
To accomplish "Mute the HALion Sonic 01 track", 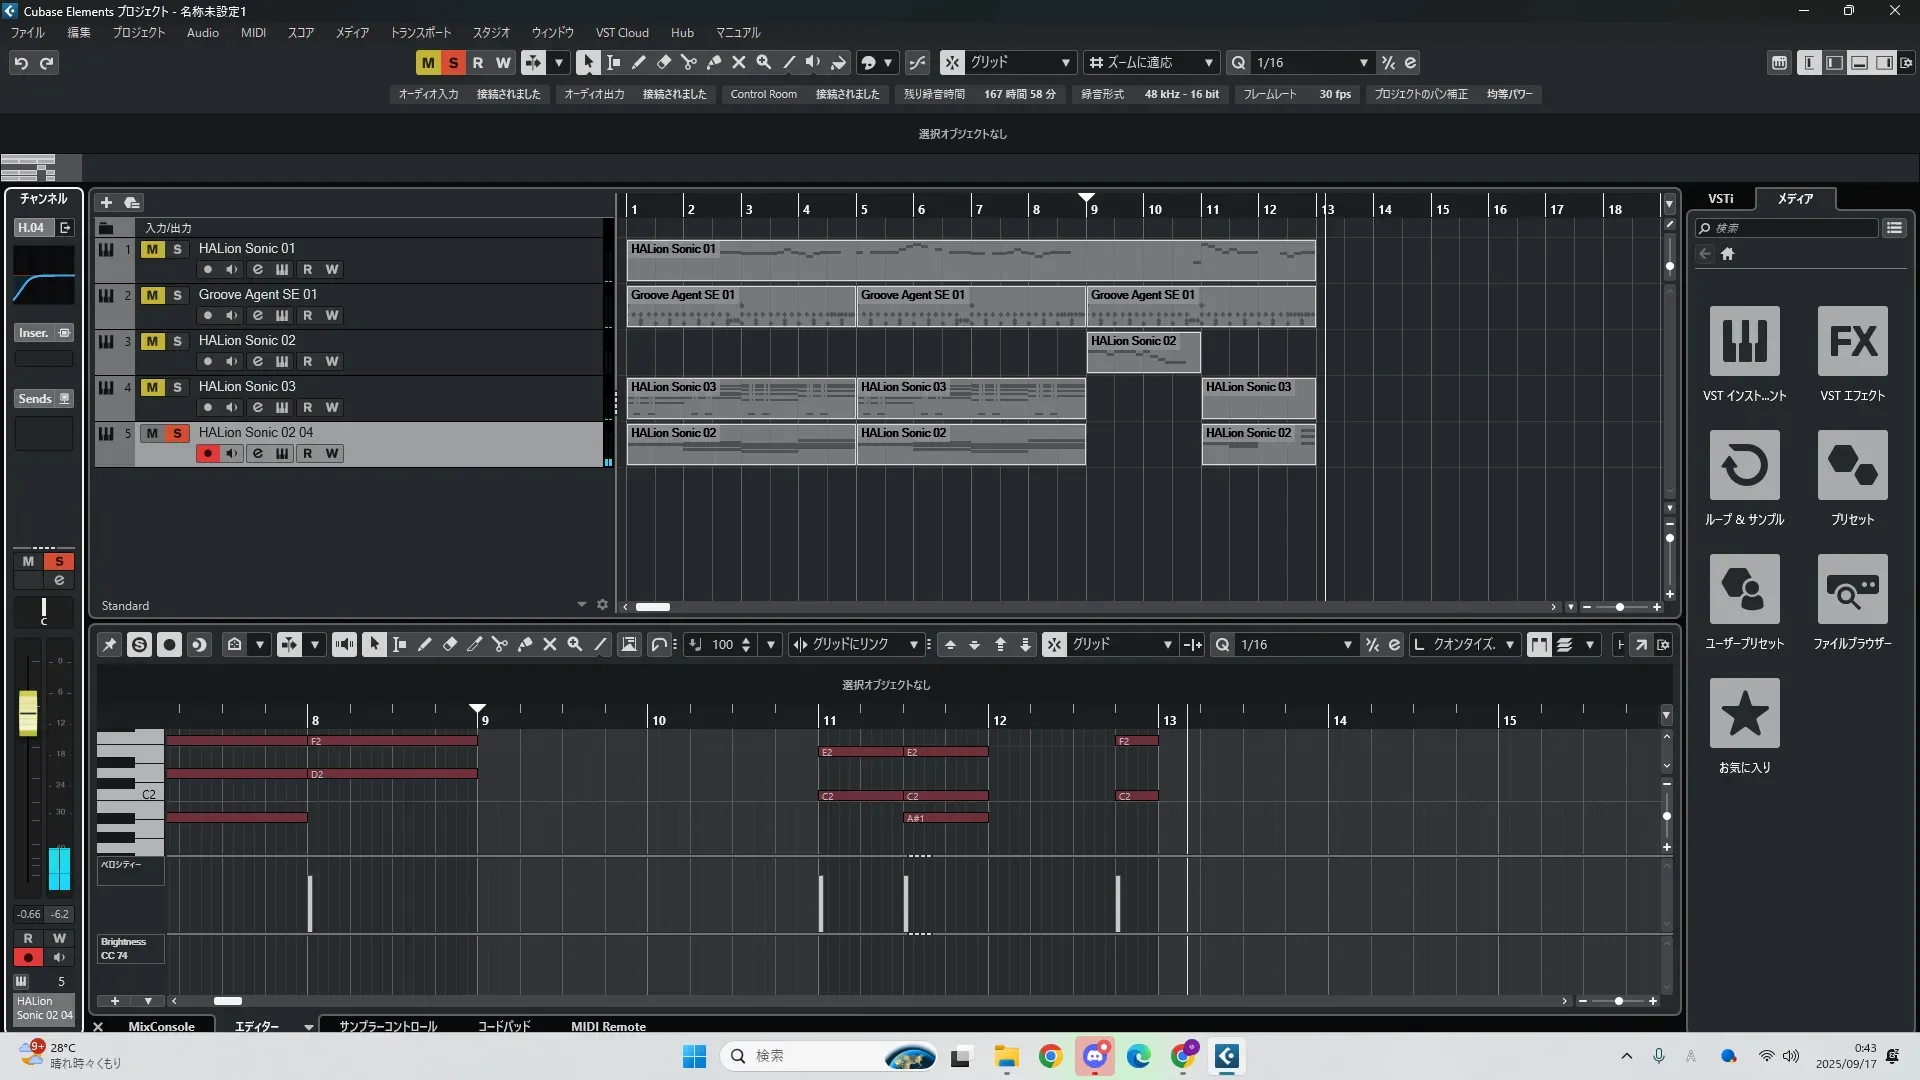I will (x=152, y=249).
